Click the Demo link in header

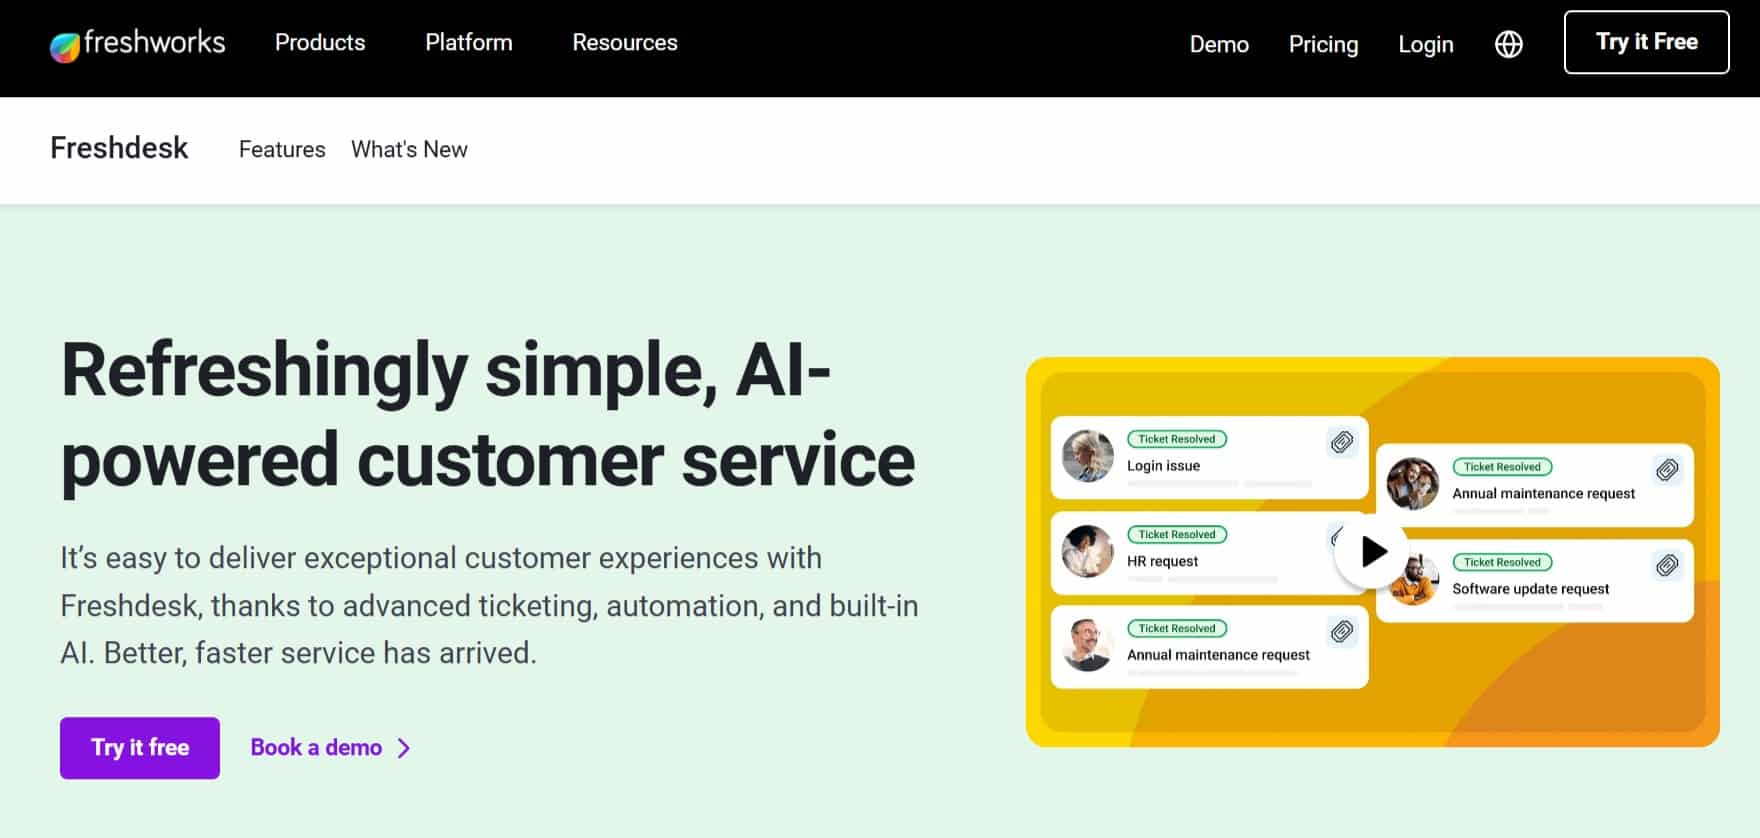click(1219, 44)
